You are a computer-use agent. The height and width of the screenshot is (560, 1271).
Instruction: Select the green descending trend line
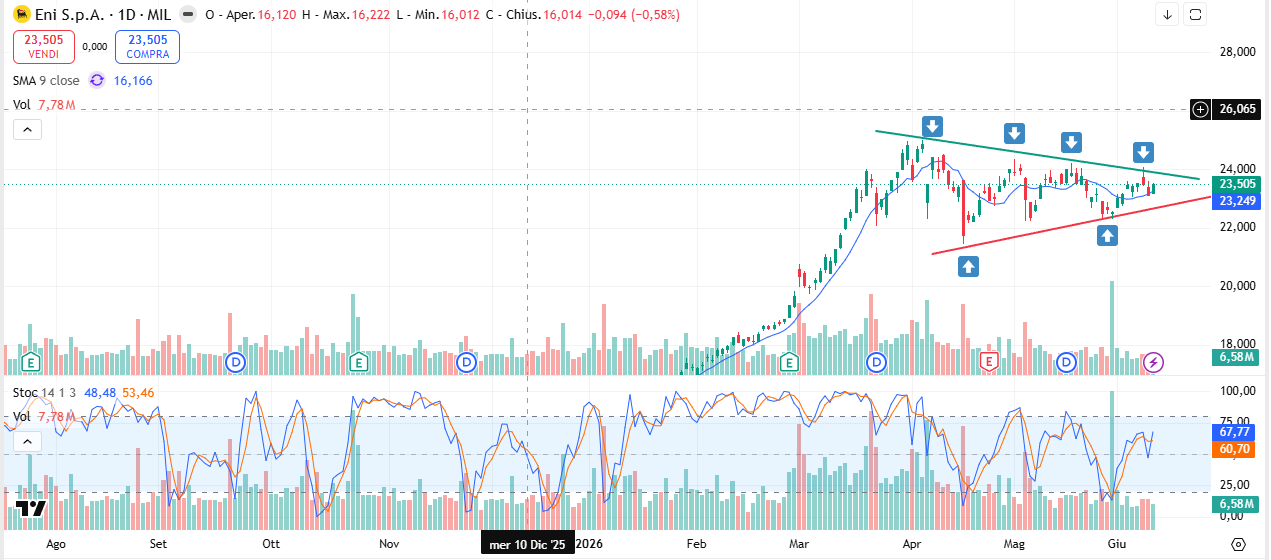point(1036,155)
